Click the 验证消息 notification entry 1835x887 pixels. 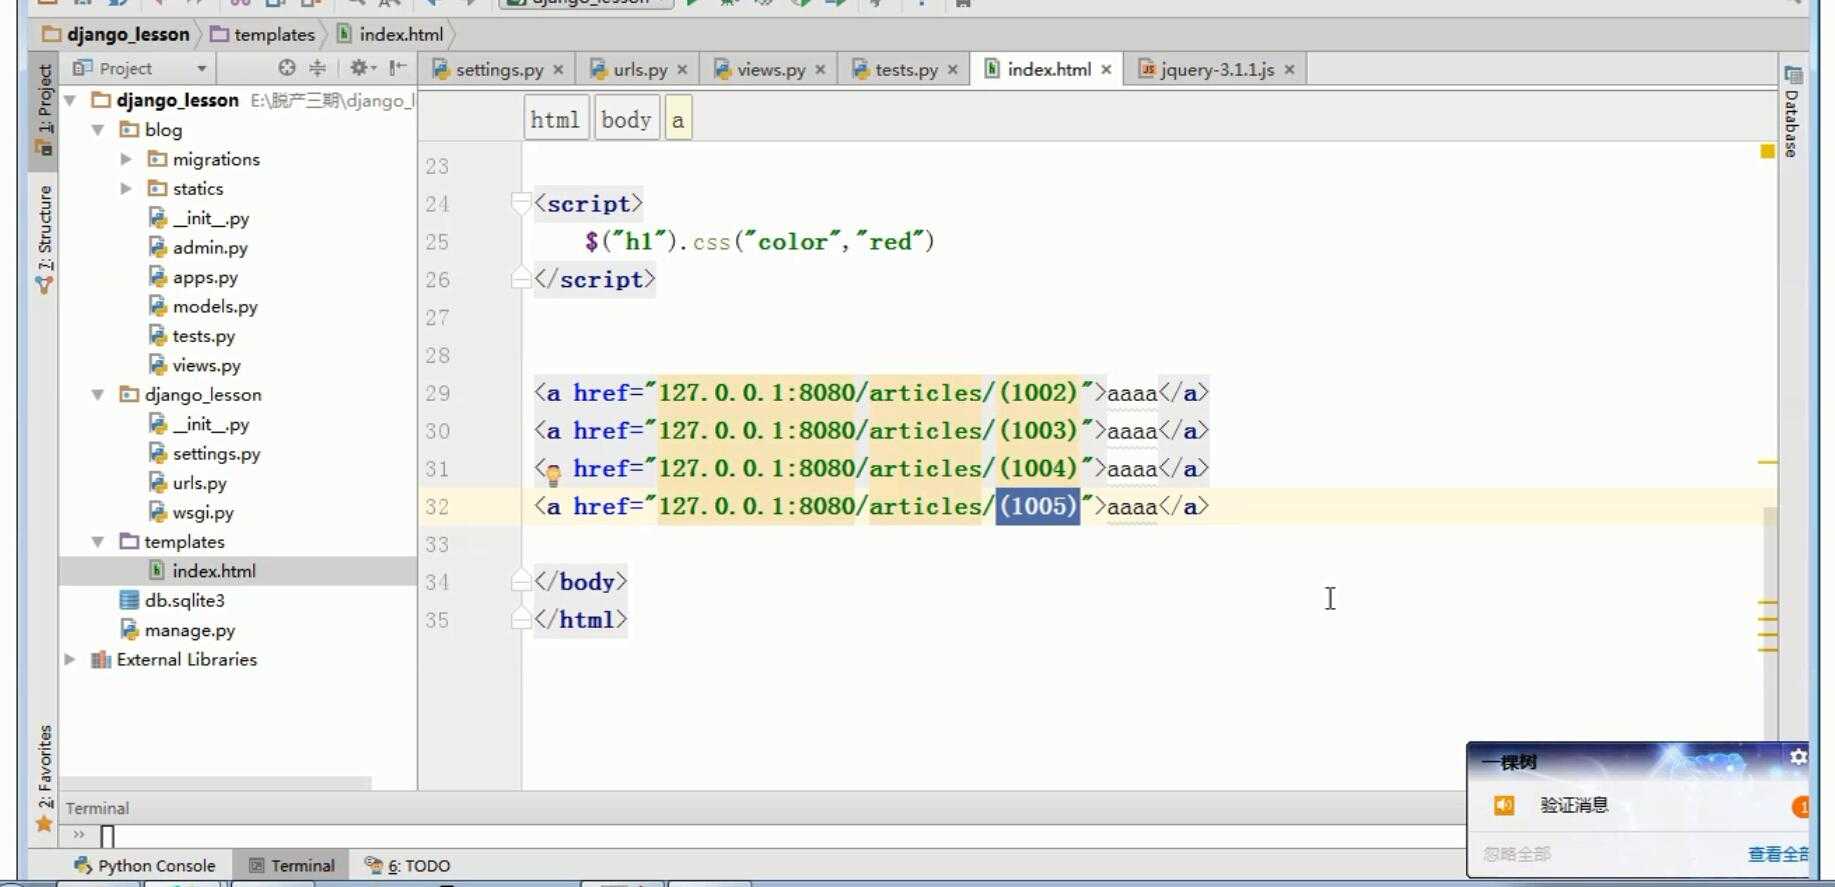(x=1574, y=805)
